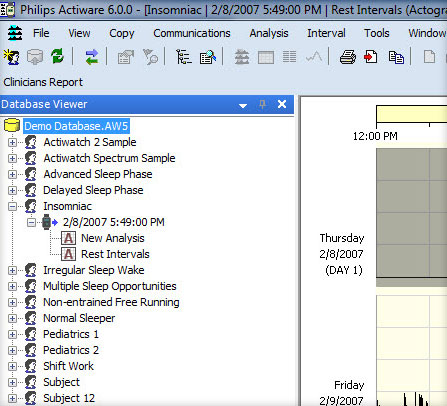
Task: Click the grayed line graph icon
Action: pyautogui.click(x=314, y=57)
